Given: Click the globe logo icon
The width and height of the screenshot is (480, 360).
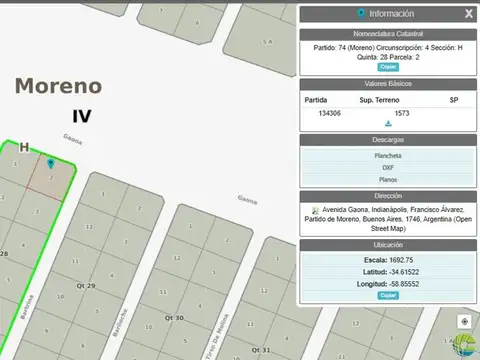Looking at the screenshot, I should 465,345.
